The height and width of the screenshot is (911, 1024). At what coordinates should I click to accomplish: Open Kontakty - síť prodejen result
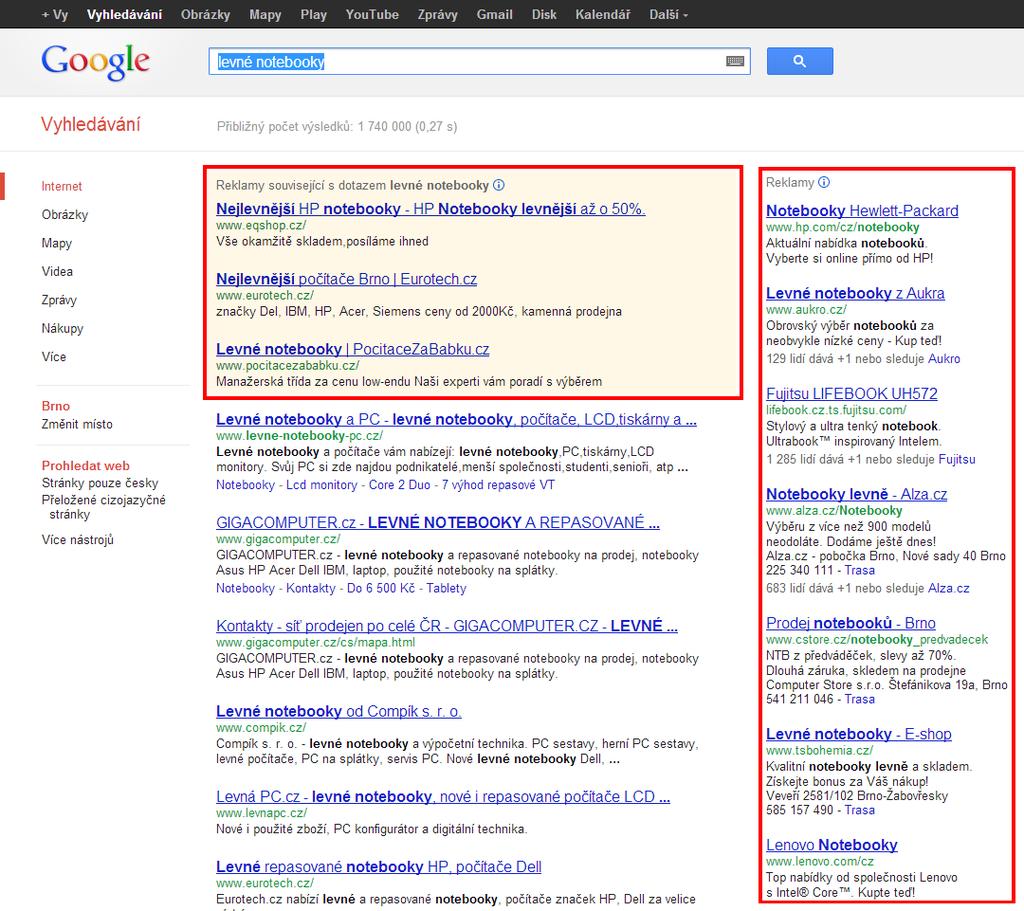coord(447,626)
